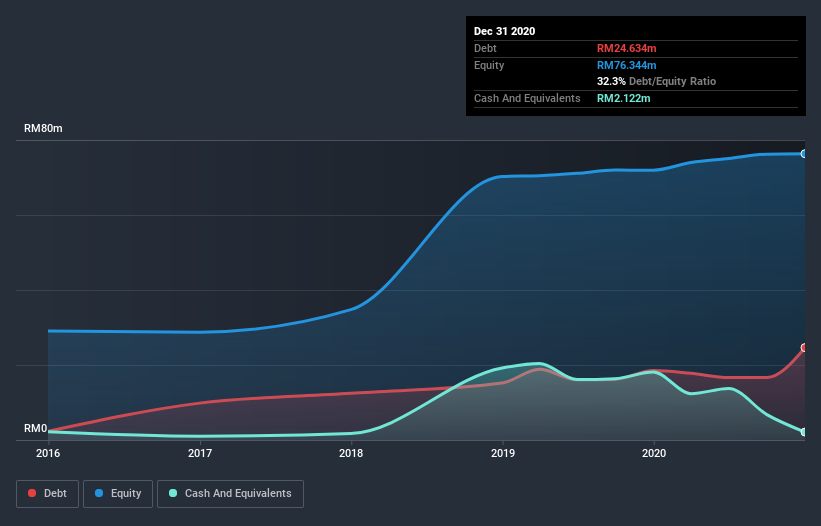Select the Cash end-point marker on chart
The width and height of the screenshot is (821, 526).
(x=804, y=432)
